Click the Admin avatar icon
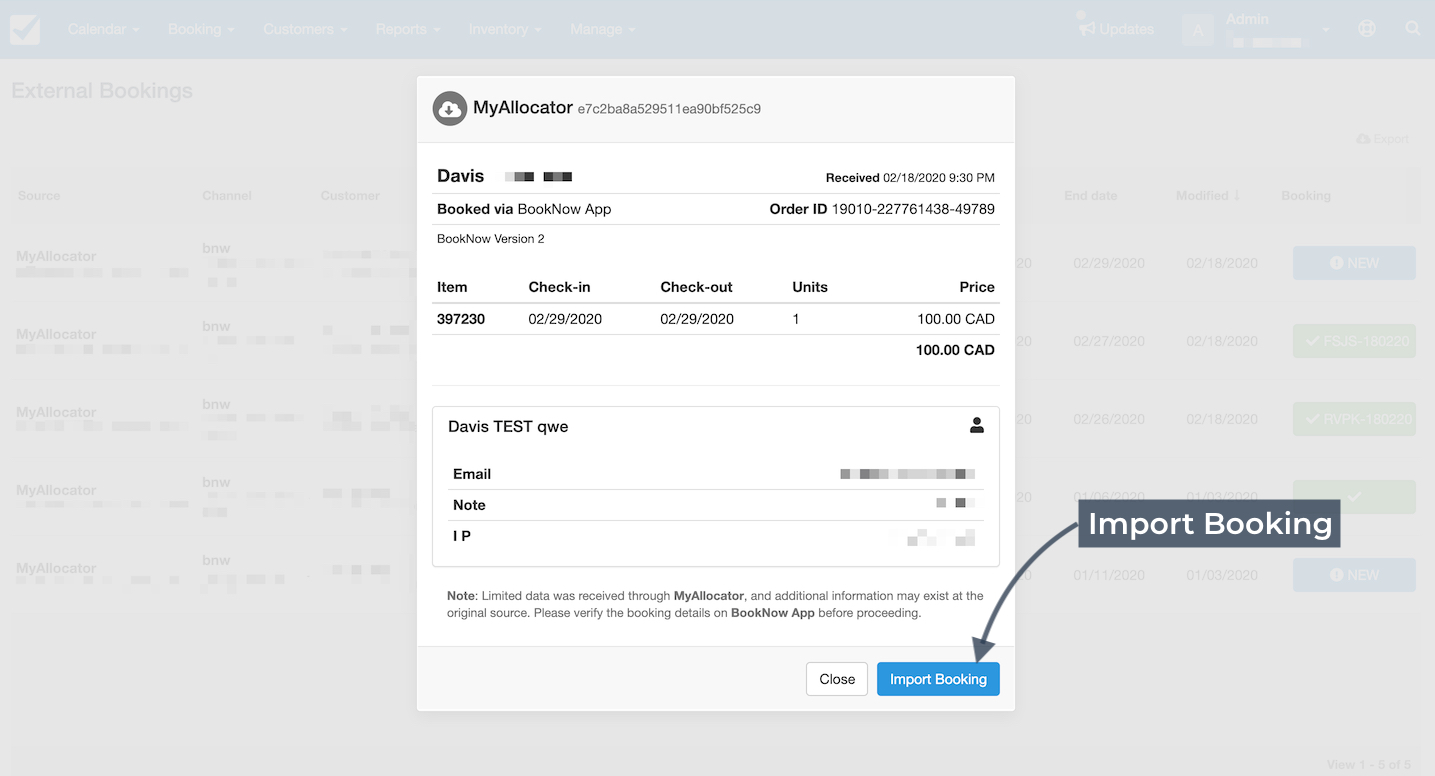This screenshot has width=1435, height=776. 1197,29
